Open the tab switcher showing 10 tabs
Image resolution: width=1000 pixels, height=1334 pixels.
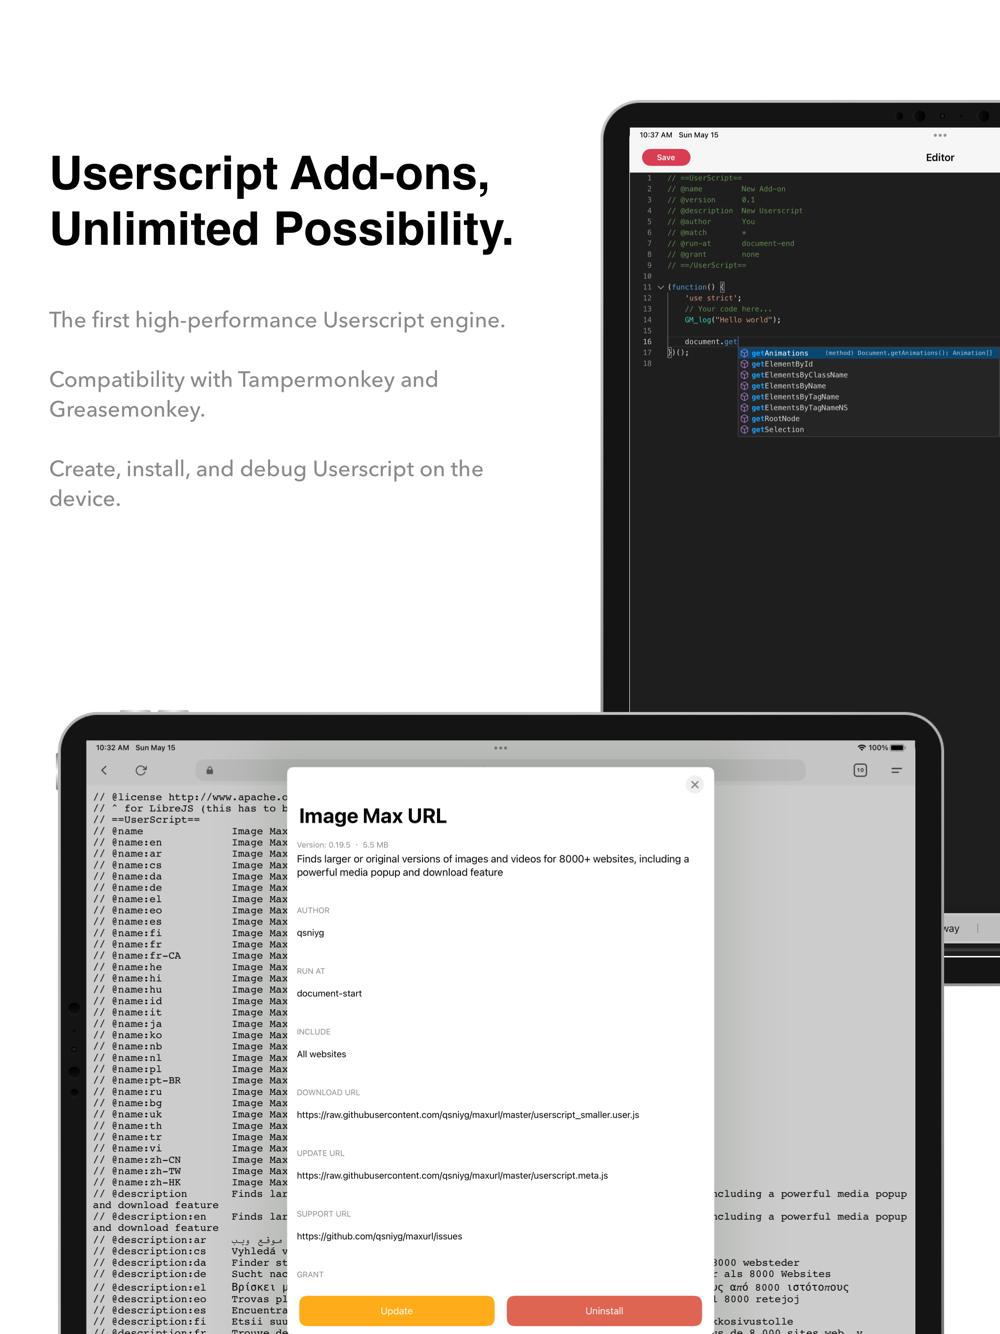point(860,770)
